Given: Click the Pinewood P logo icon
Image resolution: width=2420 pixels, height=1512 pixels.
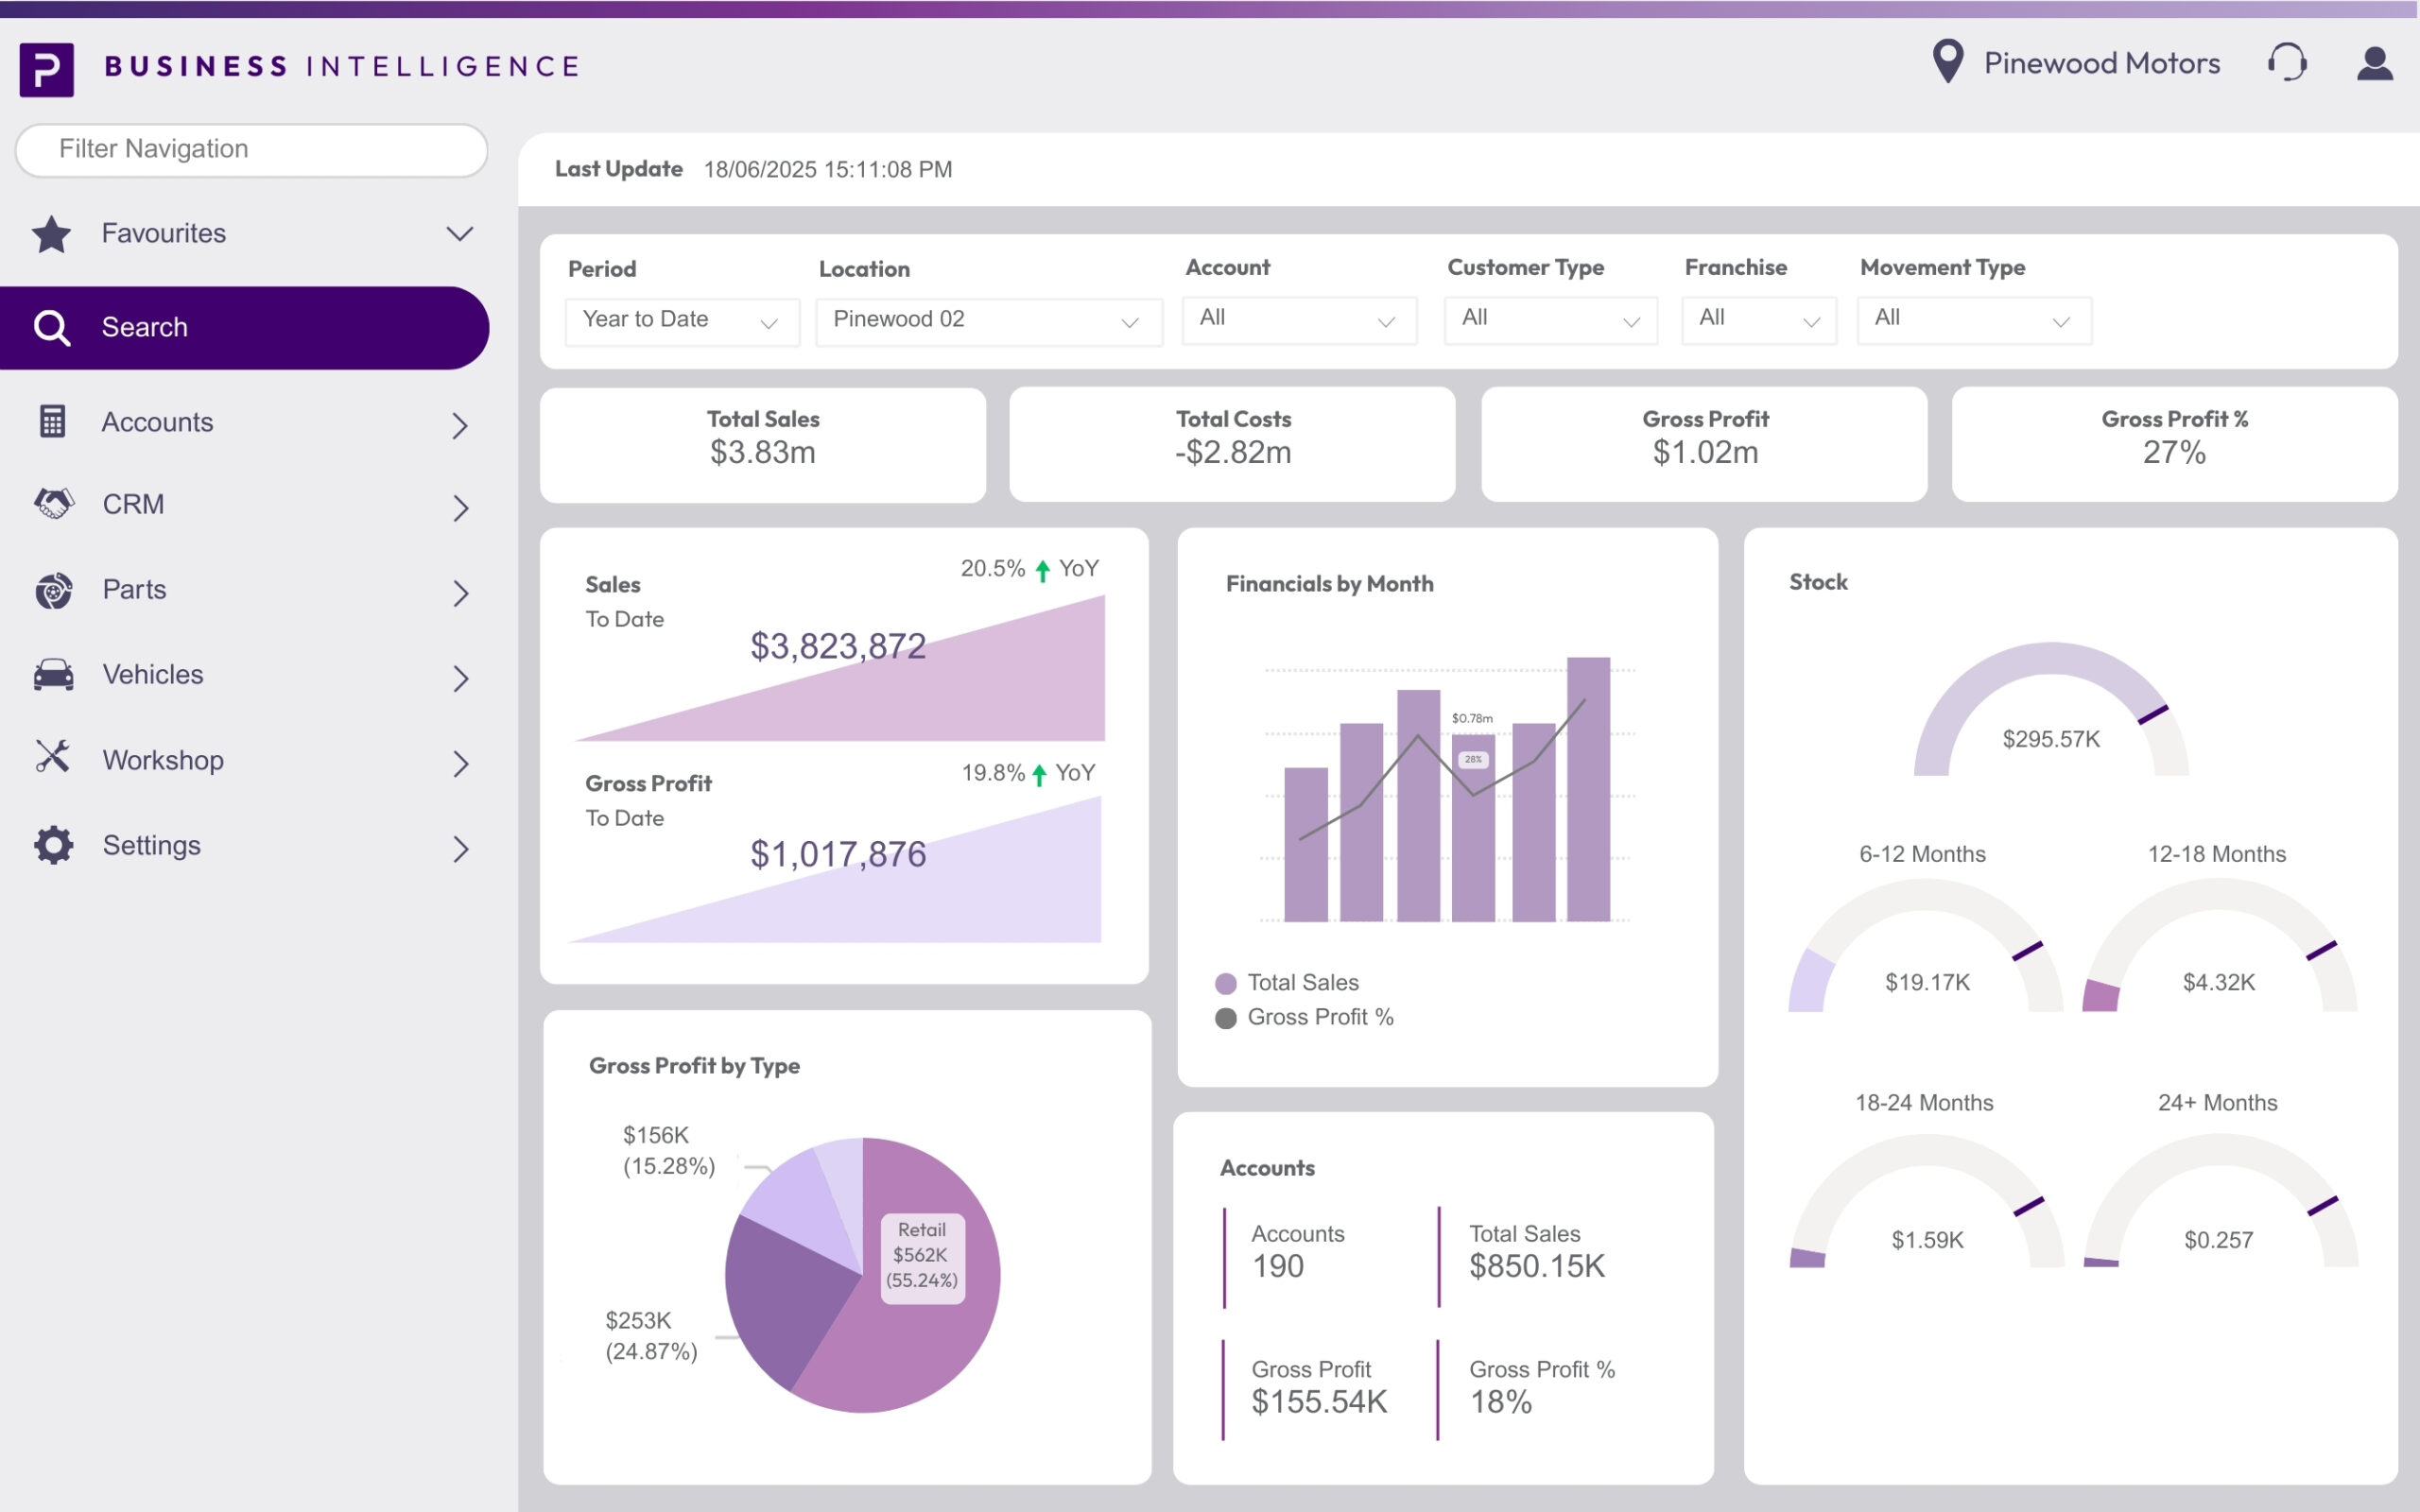Looking at the screenshot, I should [x=47, y=69].
